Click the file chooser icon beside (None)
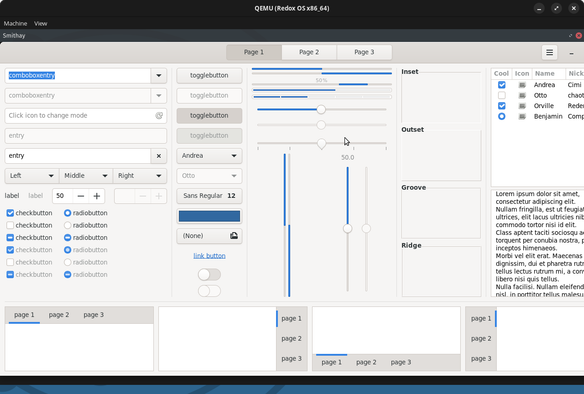The image size is (584, 394). pyautogui.click(x=234, y=236)
